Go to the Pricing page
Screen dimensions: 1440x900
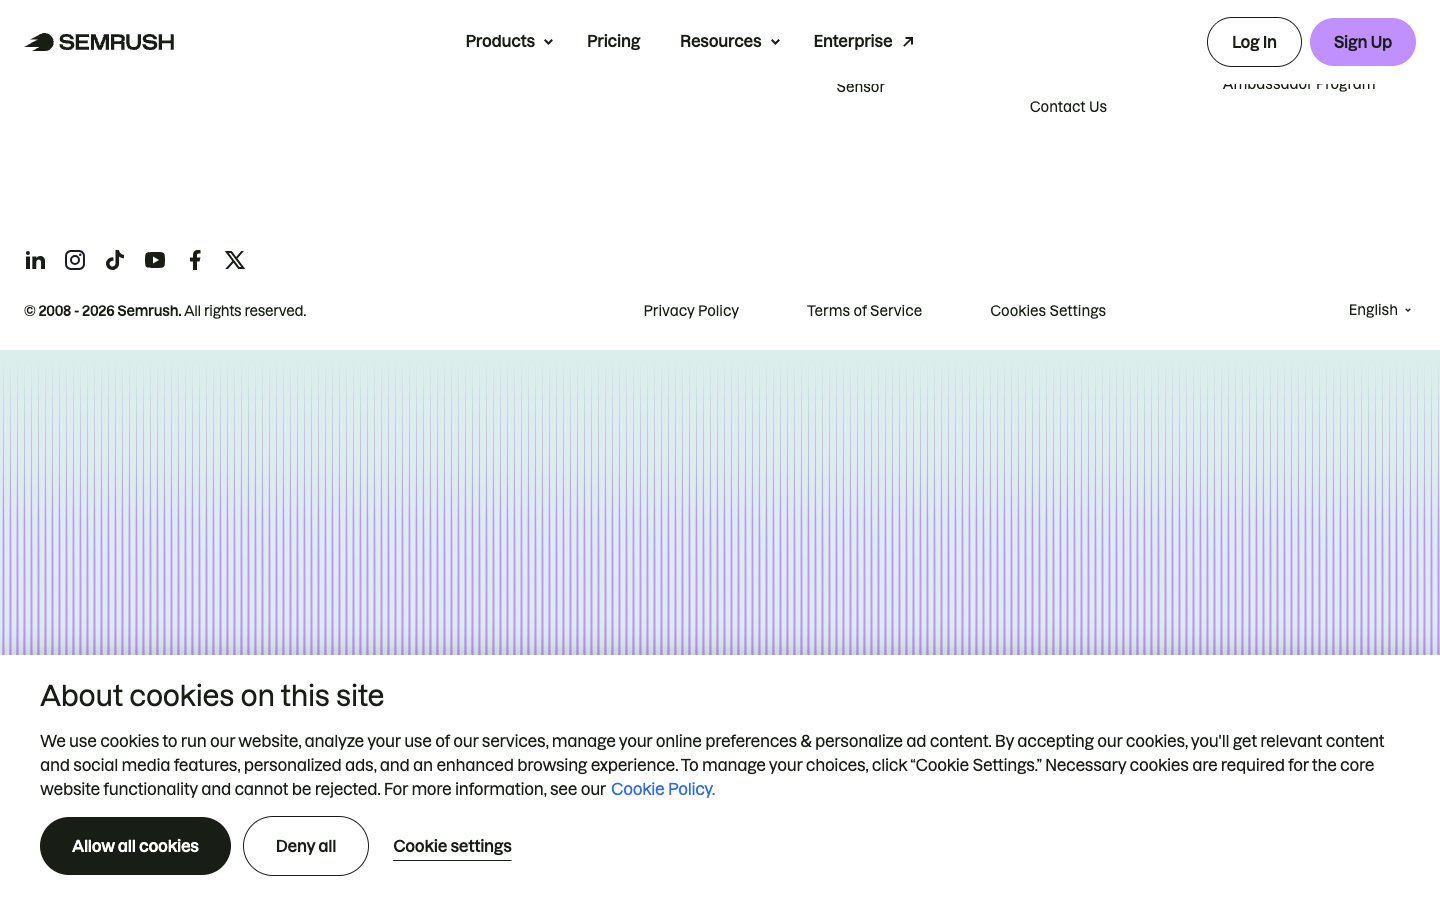coord(613,42)
